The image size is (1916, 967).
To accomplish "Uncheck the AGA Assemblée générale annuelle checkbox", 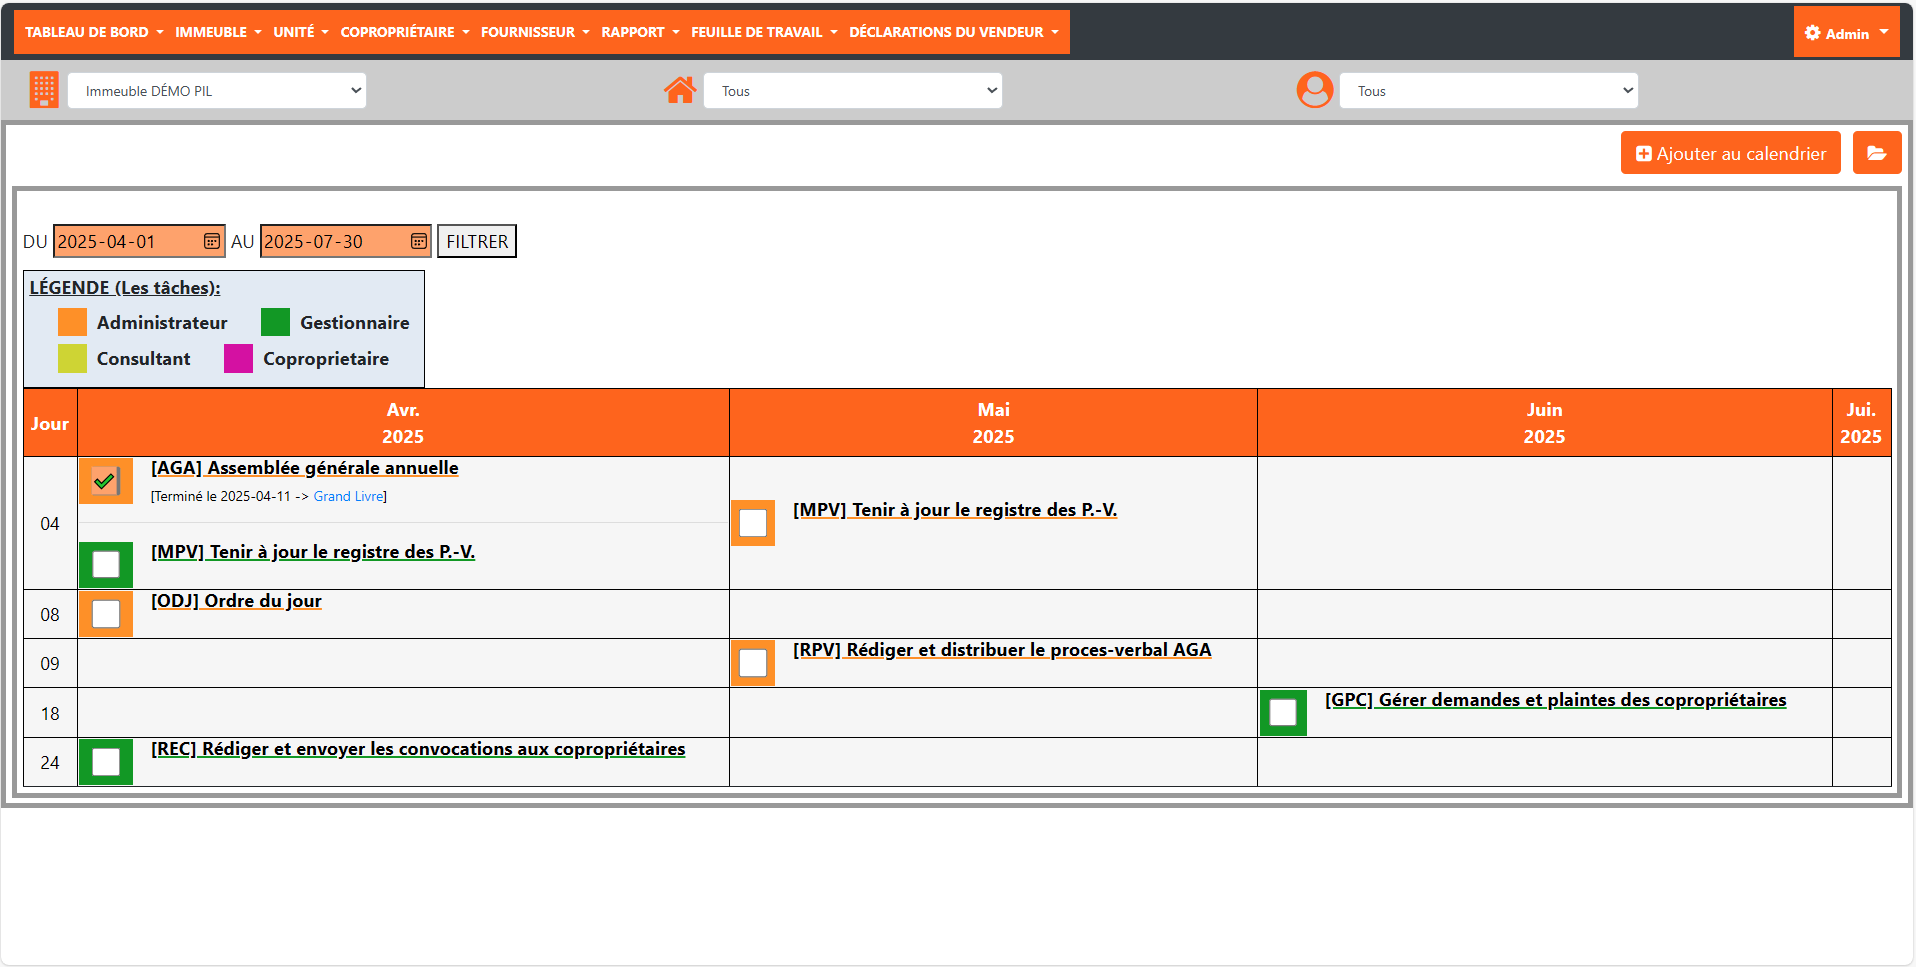I will (x=105, y=481).
